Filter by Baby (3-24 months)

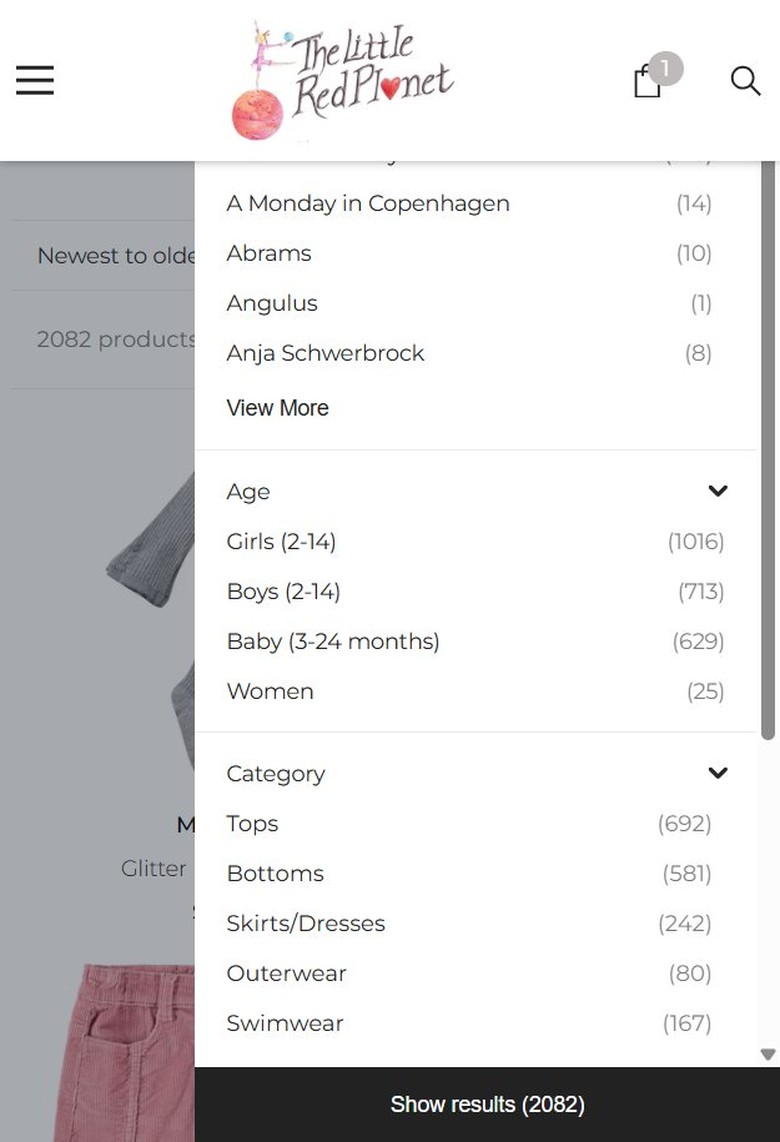click(x=475, y=641)
